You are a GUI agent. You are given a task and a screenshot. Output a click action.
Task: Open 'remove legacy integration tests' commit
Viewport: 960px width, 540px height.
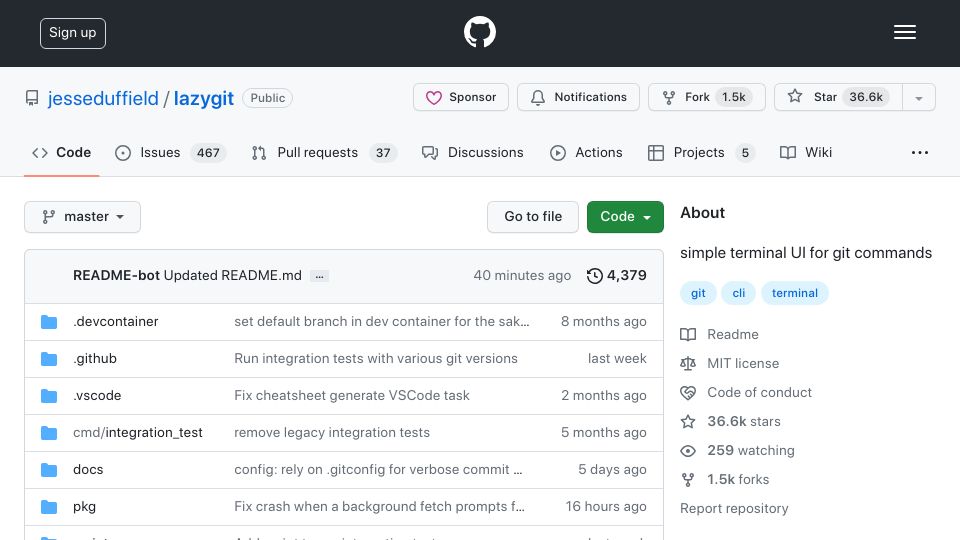coord(332,432)
